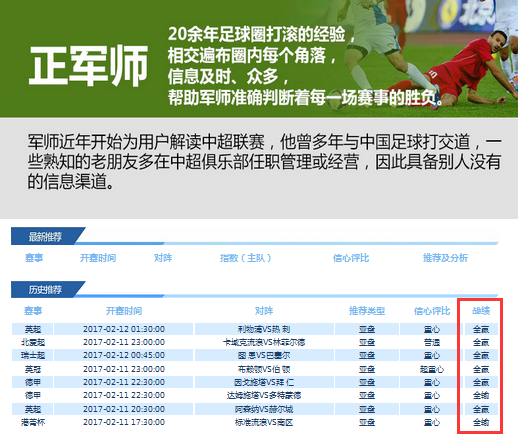Select the 标准流浪VS南区 match row
The width and height of the screenshot is (518, 437).
[255, 422]
